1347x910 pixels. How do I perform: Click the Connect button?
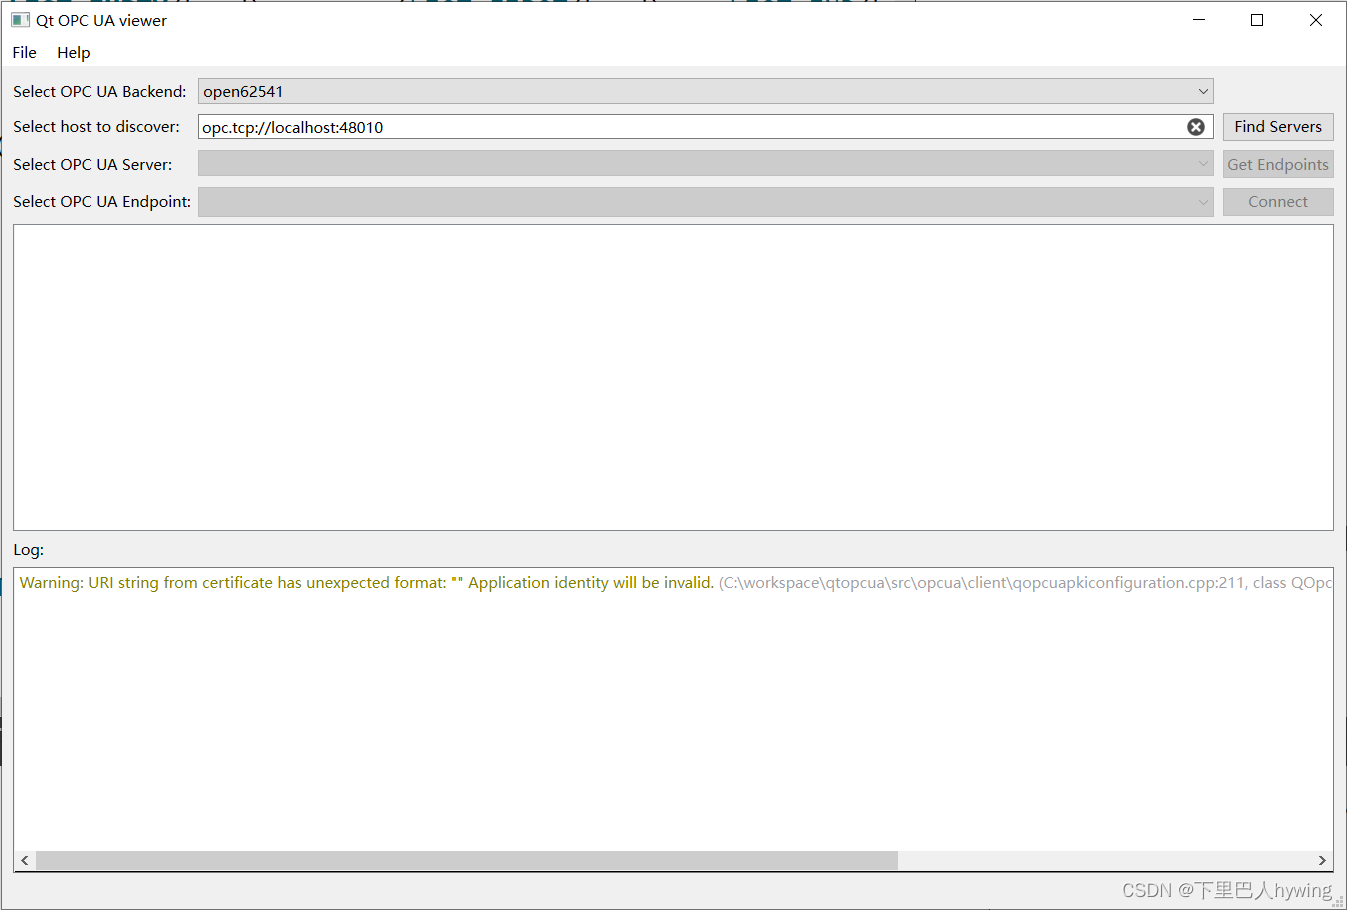[x=1277, y=202]
